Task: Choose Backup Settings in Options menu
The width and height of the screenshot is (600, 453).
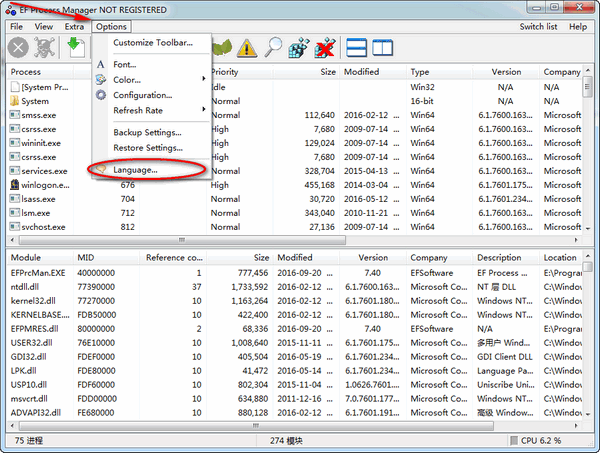Action: click(147, 132)
